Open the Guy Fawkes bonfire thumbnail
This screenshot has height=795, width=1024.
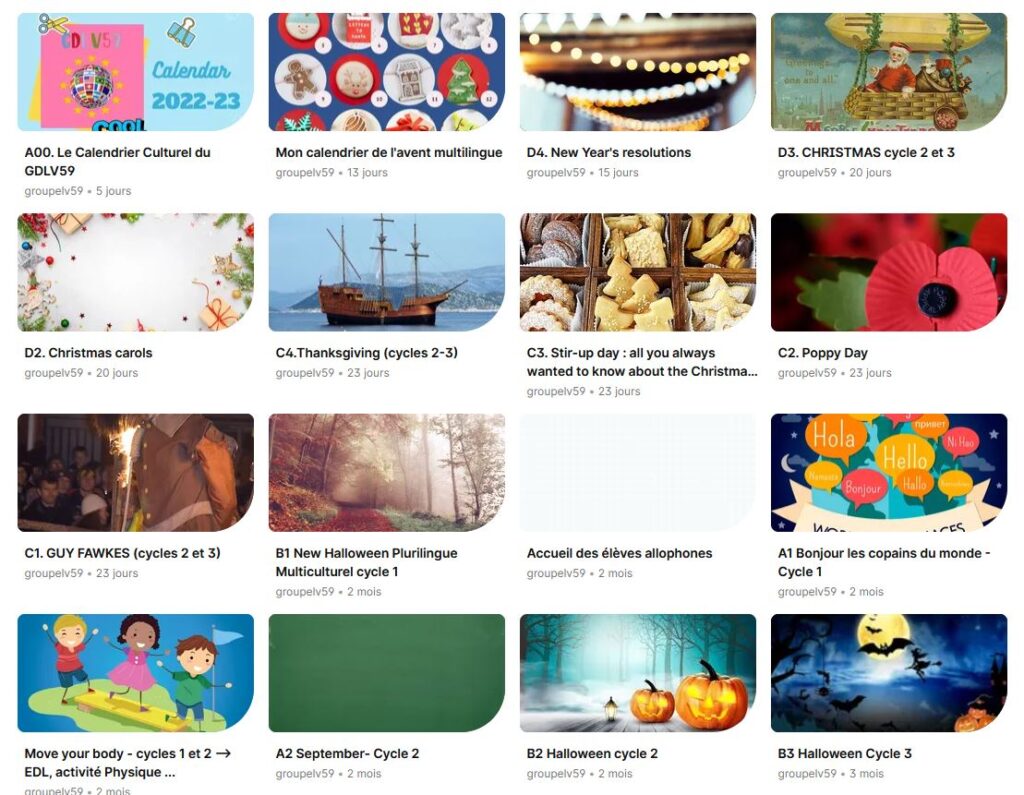point(135,472)
